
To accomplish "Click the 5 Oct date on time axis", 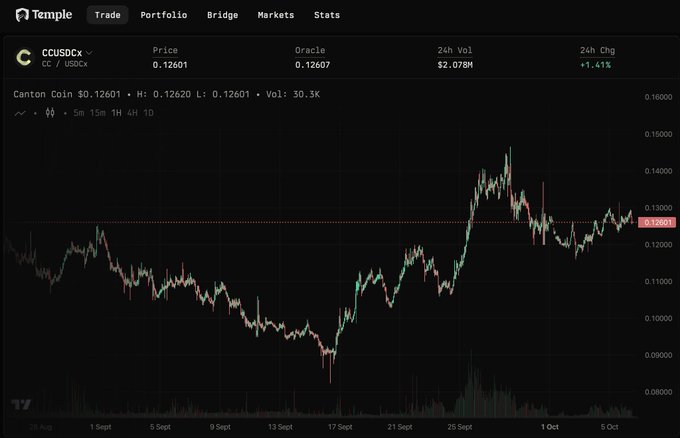I will pos(609,427).
